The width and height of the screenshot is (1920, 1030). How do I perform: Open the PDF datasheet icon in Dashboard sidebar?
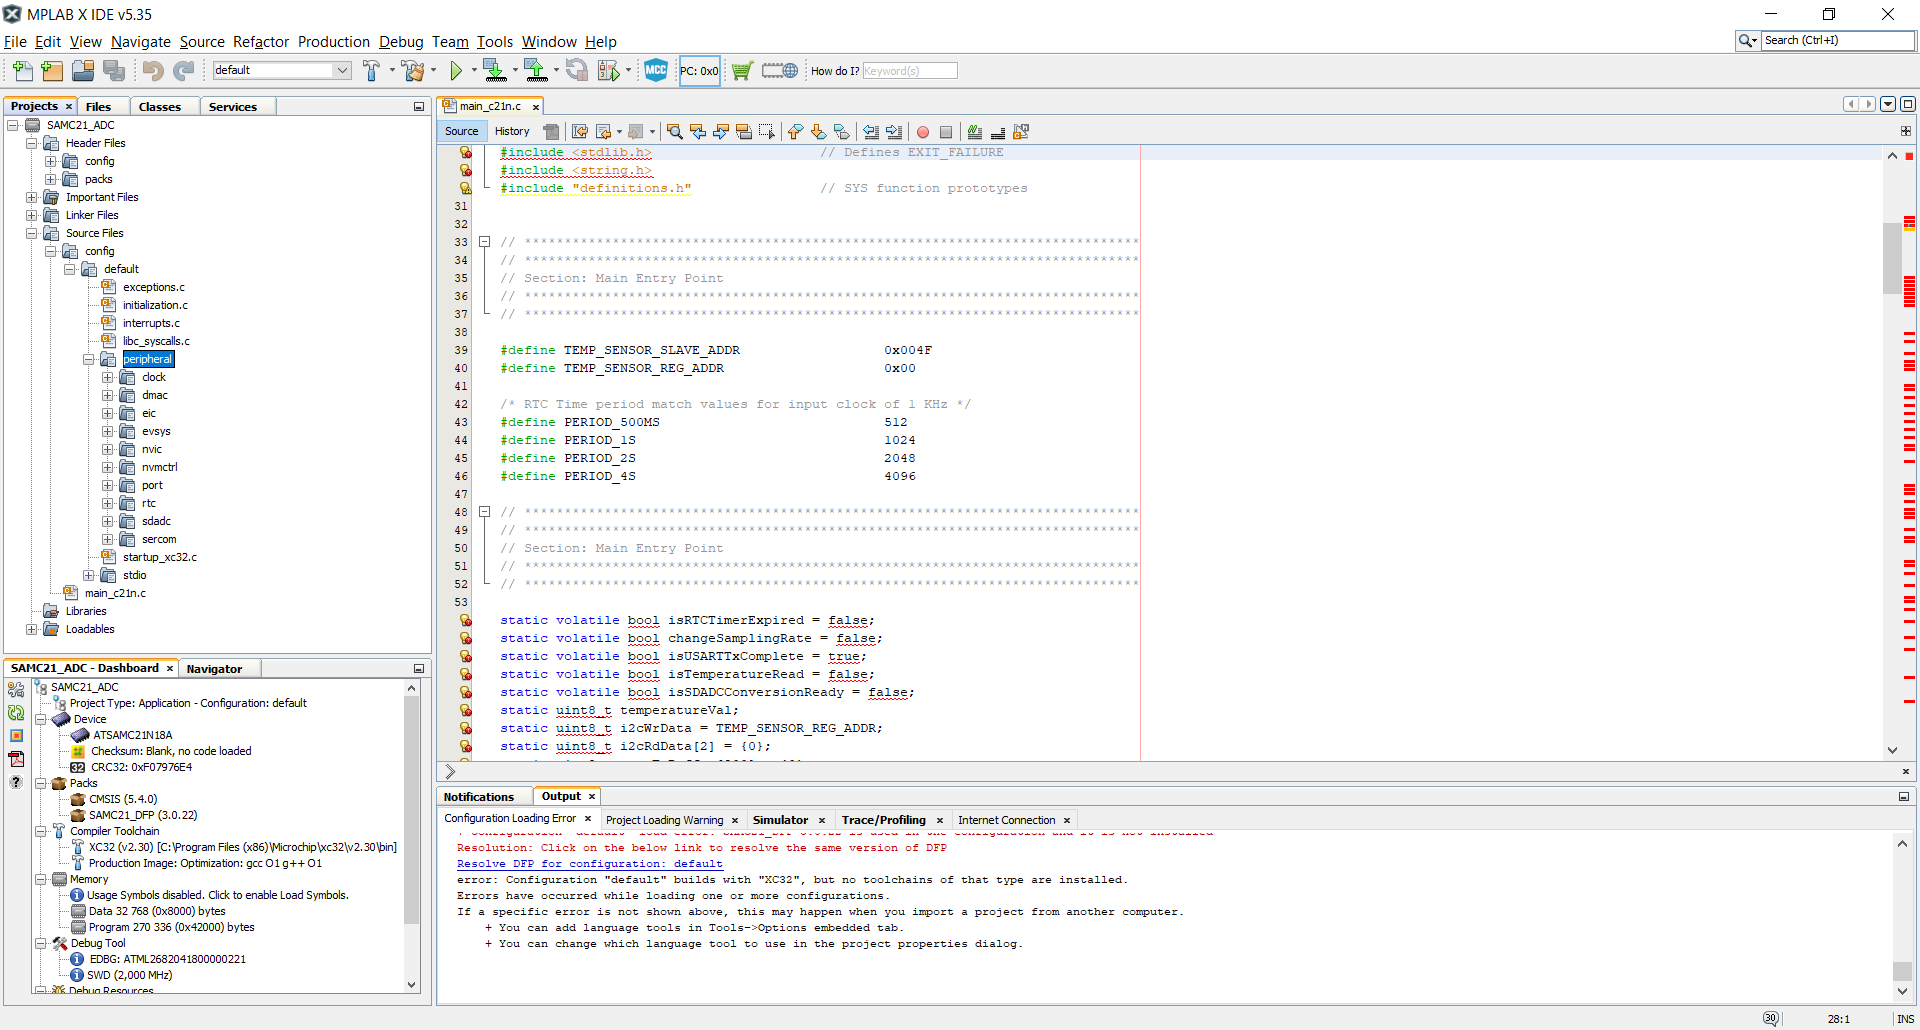tap(16, 759)
